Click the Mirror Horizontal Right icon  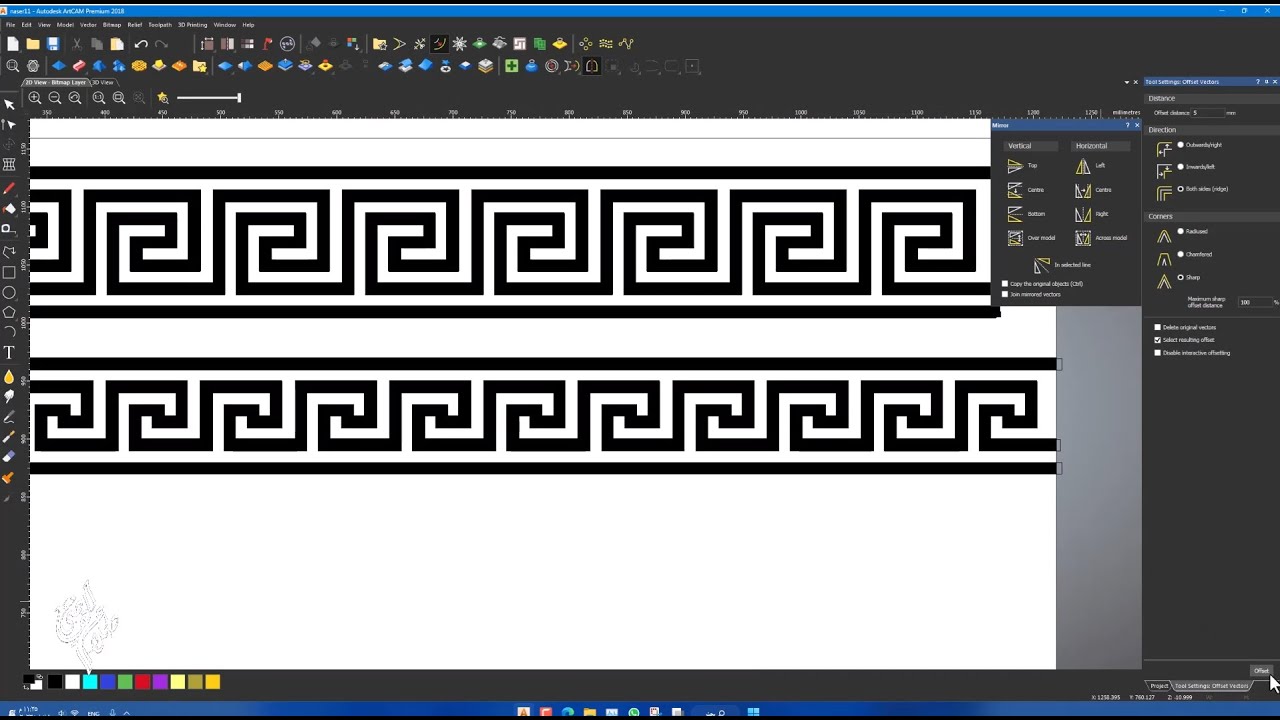click(x=1083, y=214)
